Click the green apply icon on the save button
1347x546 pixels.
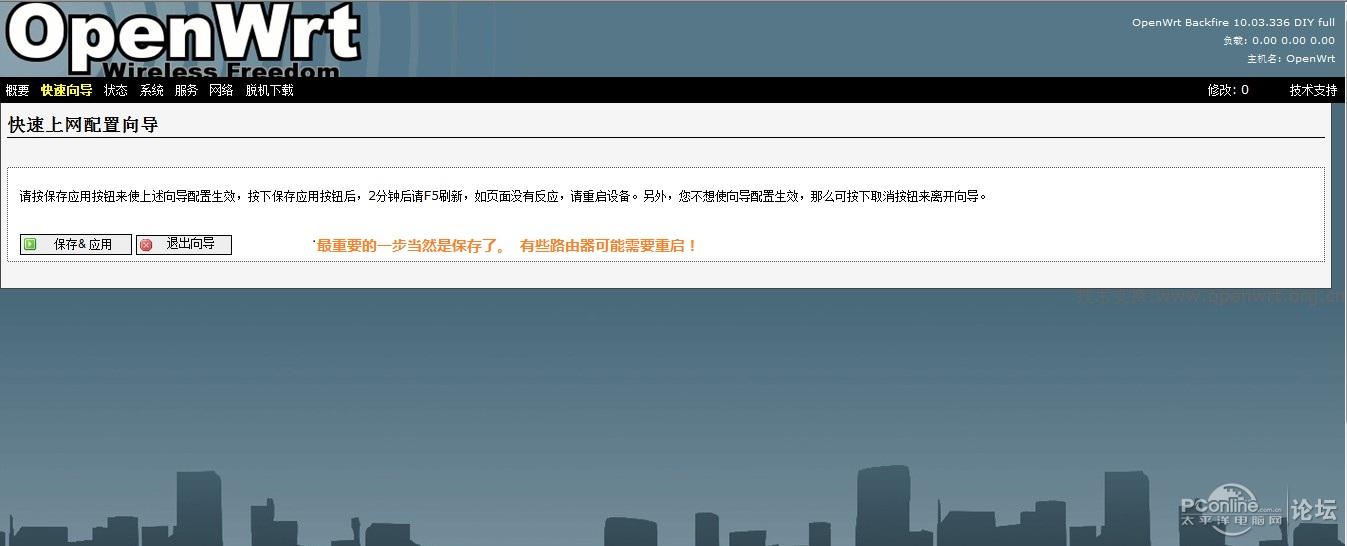pyautogui.click(x=30, y=244)
